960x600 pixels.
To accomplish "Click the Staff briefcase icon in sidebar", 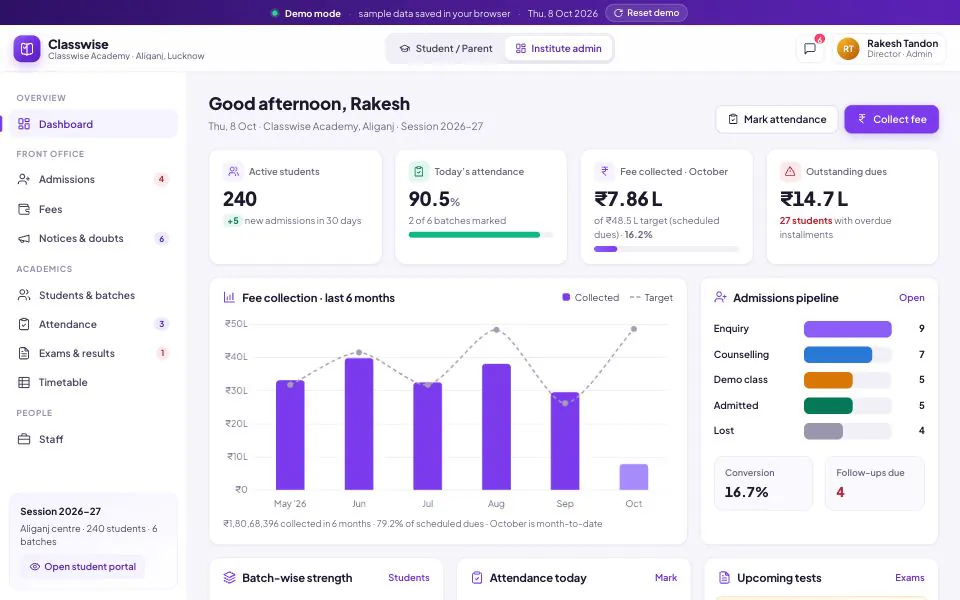I will (x=24, y=439).
